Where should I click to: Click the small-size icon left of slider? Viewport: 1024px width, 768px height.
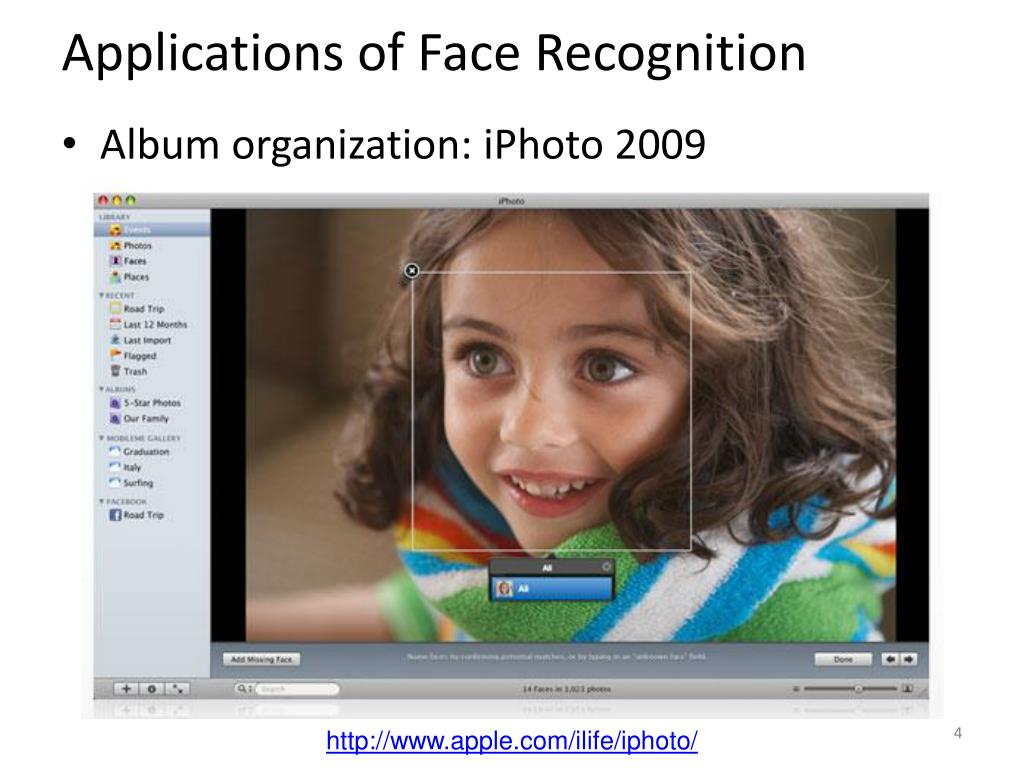pos(796,688)
